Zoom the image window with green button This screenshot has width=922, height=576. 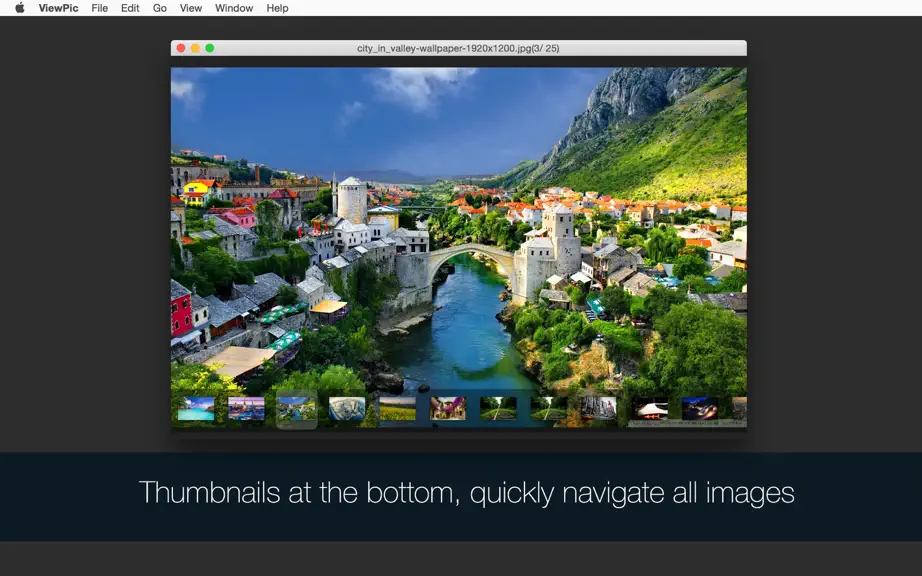(209, 48)
